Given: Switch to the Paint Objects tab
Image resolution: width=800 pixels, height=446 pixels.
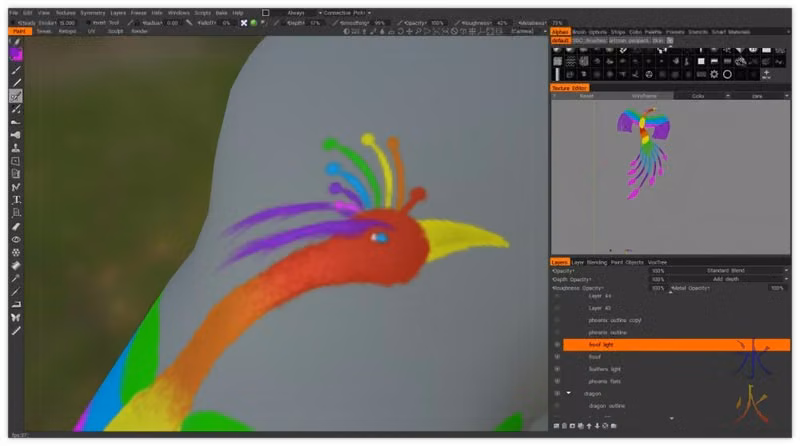Looking at the screenshot, I should coord(627,262).
